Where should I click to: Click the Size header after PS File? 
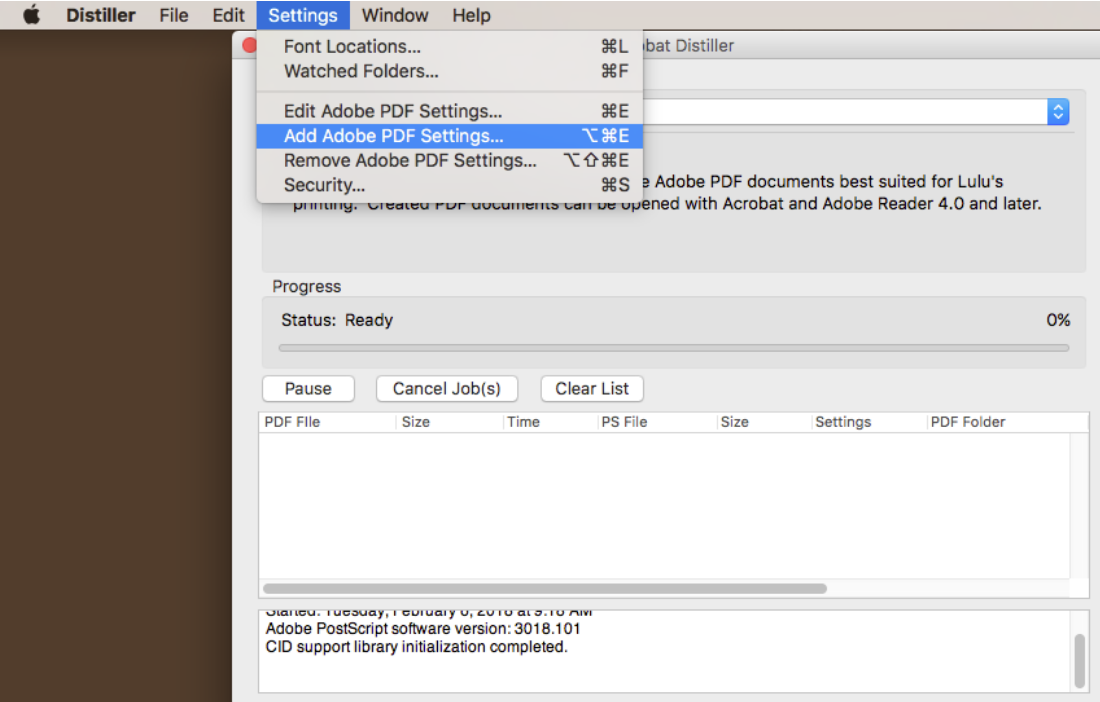click(x=764, y=422)
